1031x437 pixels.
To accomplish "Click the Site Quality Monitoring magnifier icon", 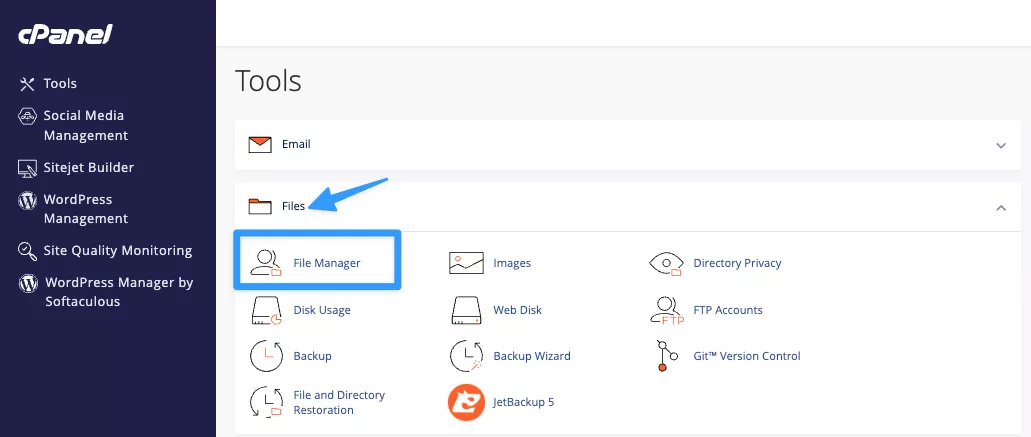I will (x=27, y=251).
